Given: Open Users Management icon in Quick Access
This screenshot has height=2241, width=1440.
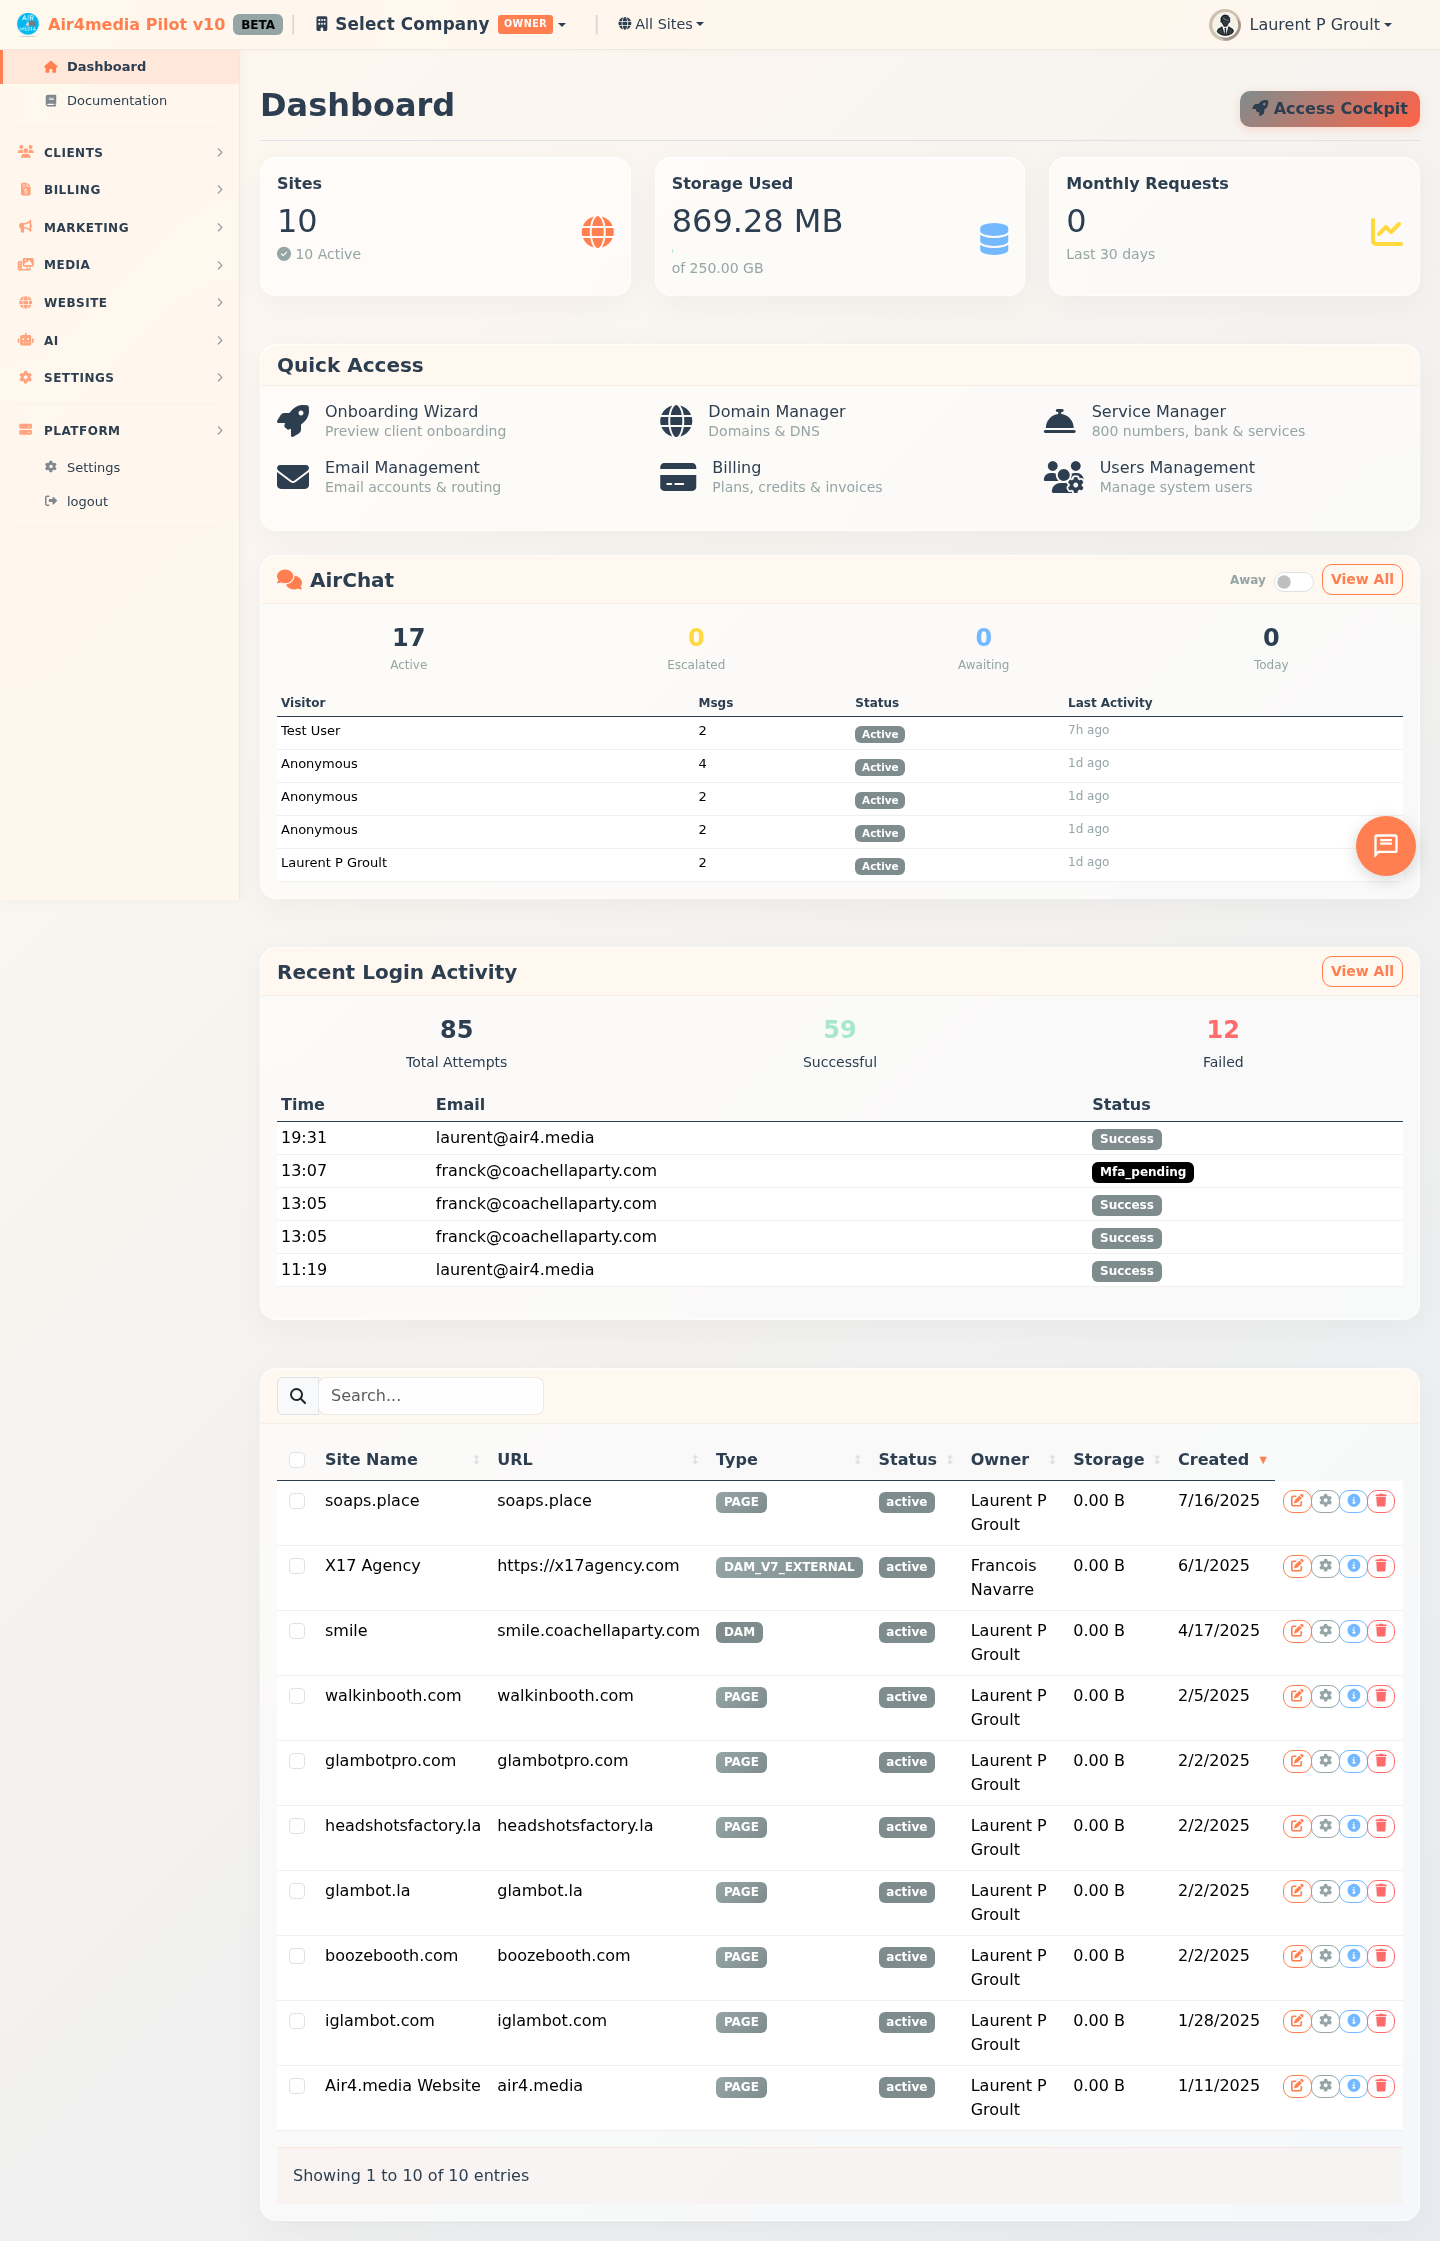Looking at the screenshot, I should (x=1063, y=477).
